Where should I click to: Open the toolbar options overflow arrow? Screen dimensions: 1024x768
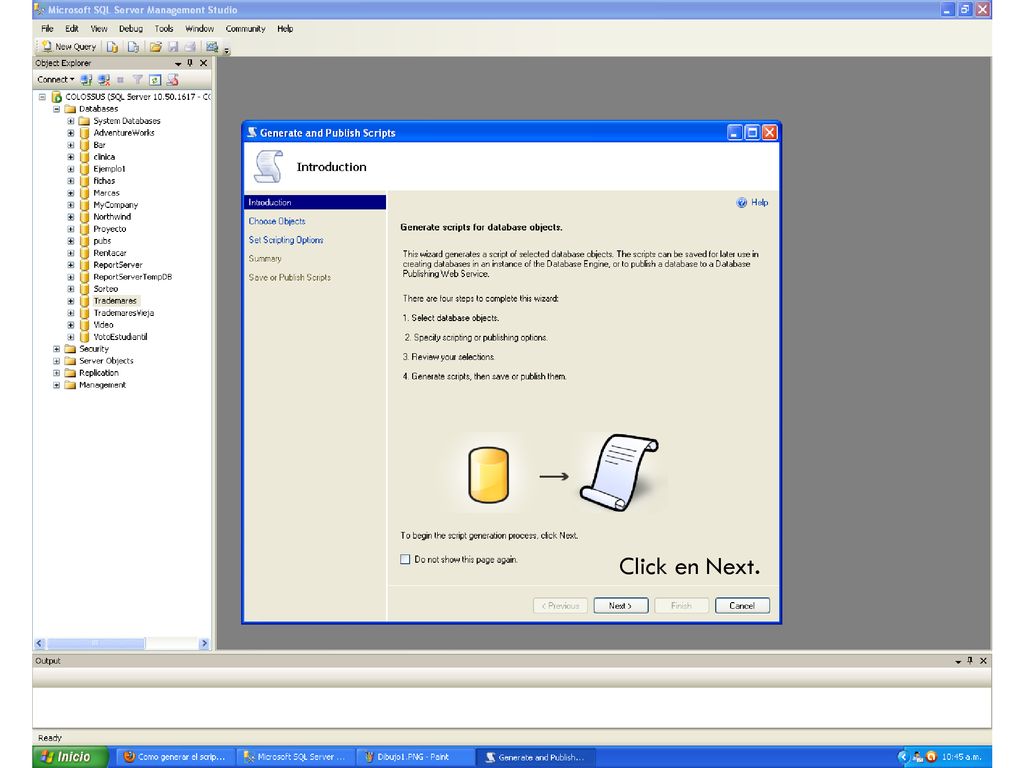tap(227, 50)
